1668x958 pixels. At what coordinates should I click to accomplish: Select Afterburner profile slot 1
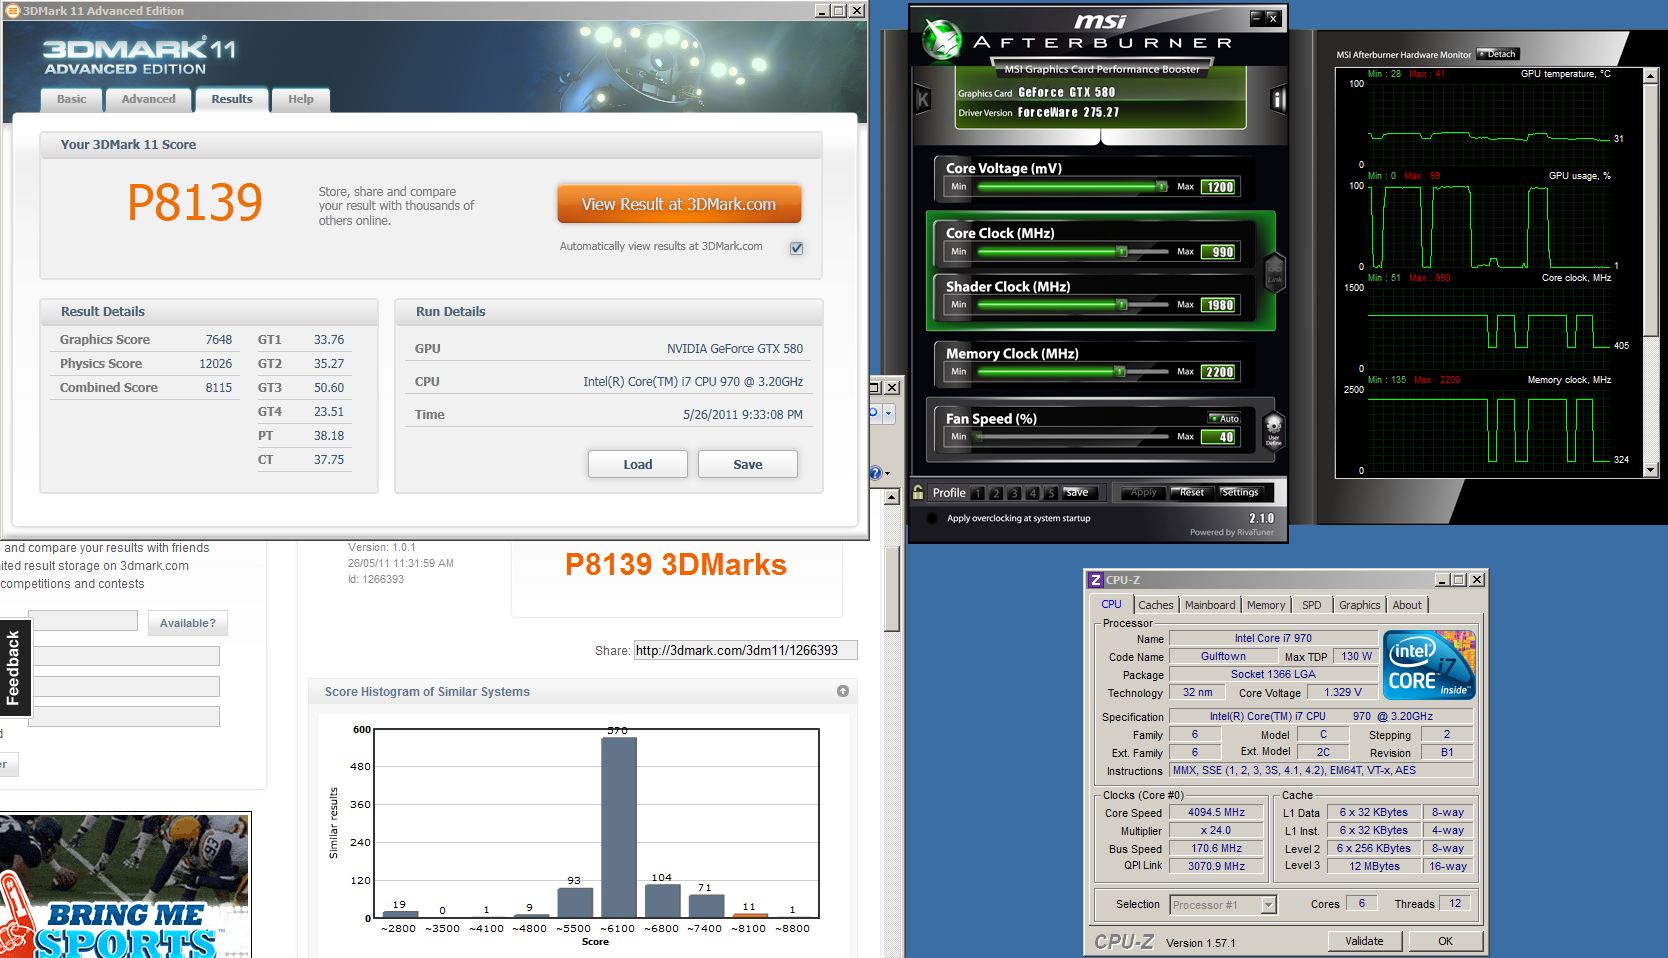(x=978, y=493)
